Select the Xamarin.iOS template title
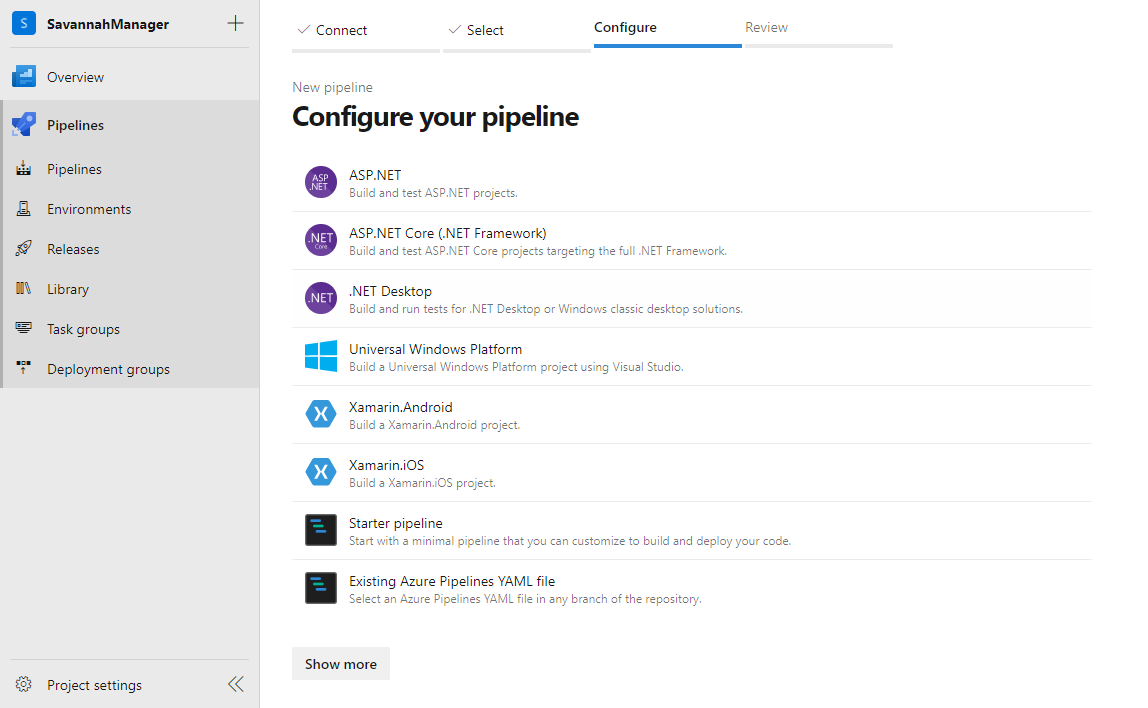 [386, 465]
